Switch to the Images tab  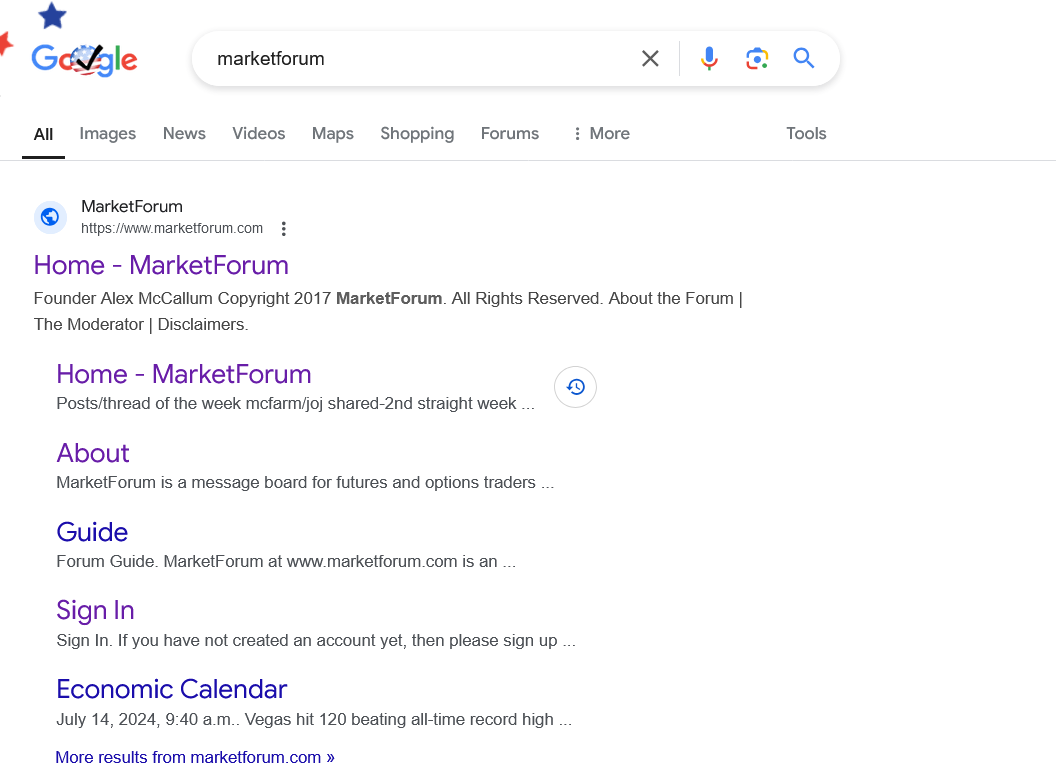click(x=108, y=133)
